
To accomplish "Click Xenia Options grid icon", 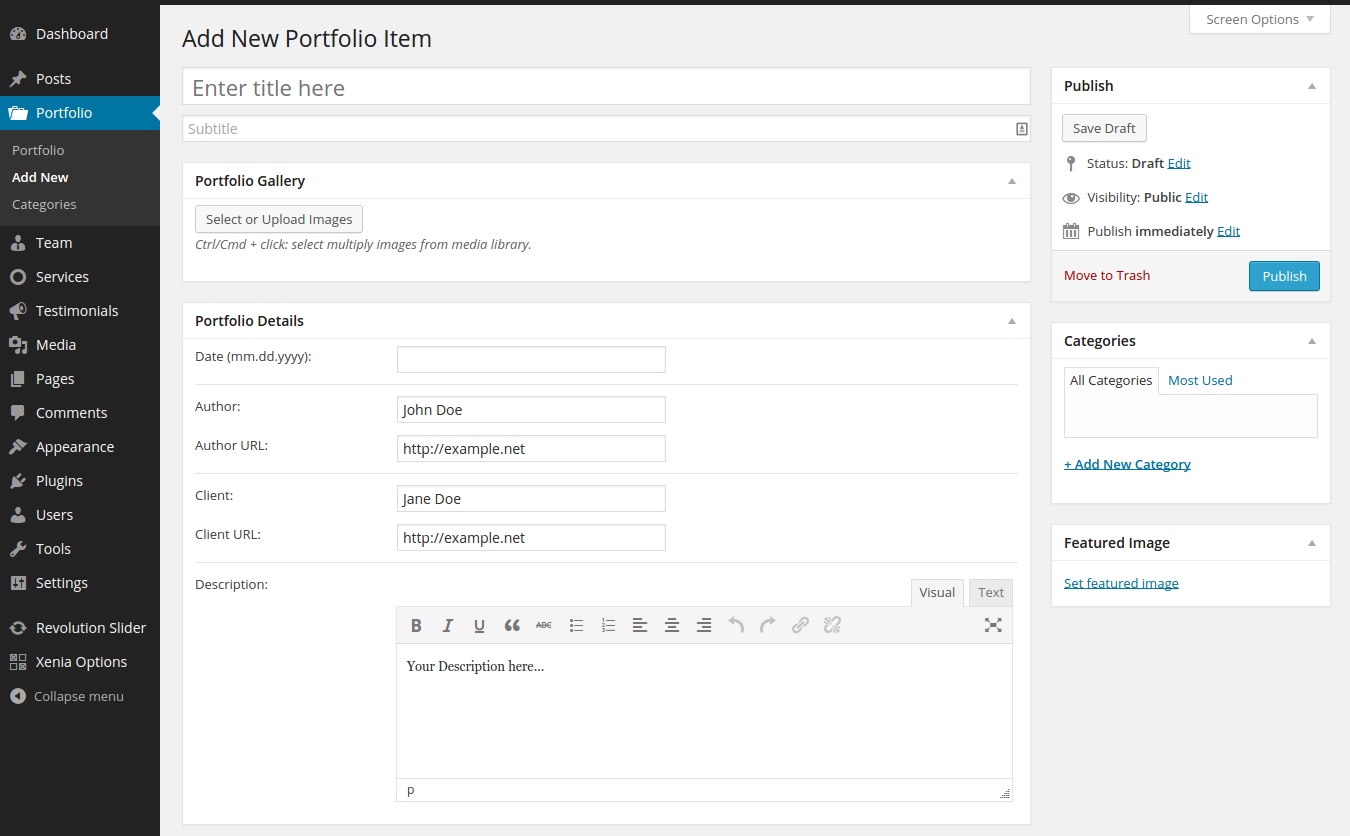I will tap(18, 662).
